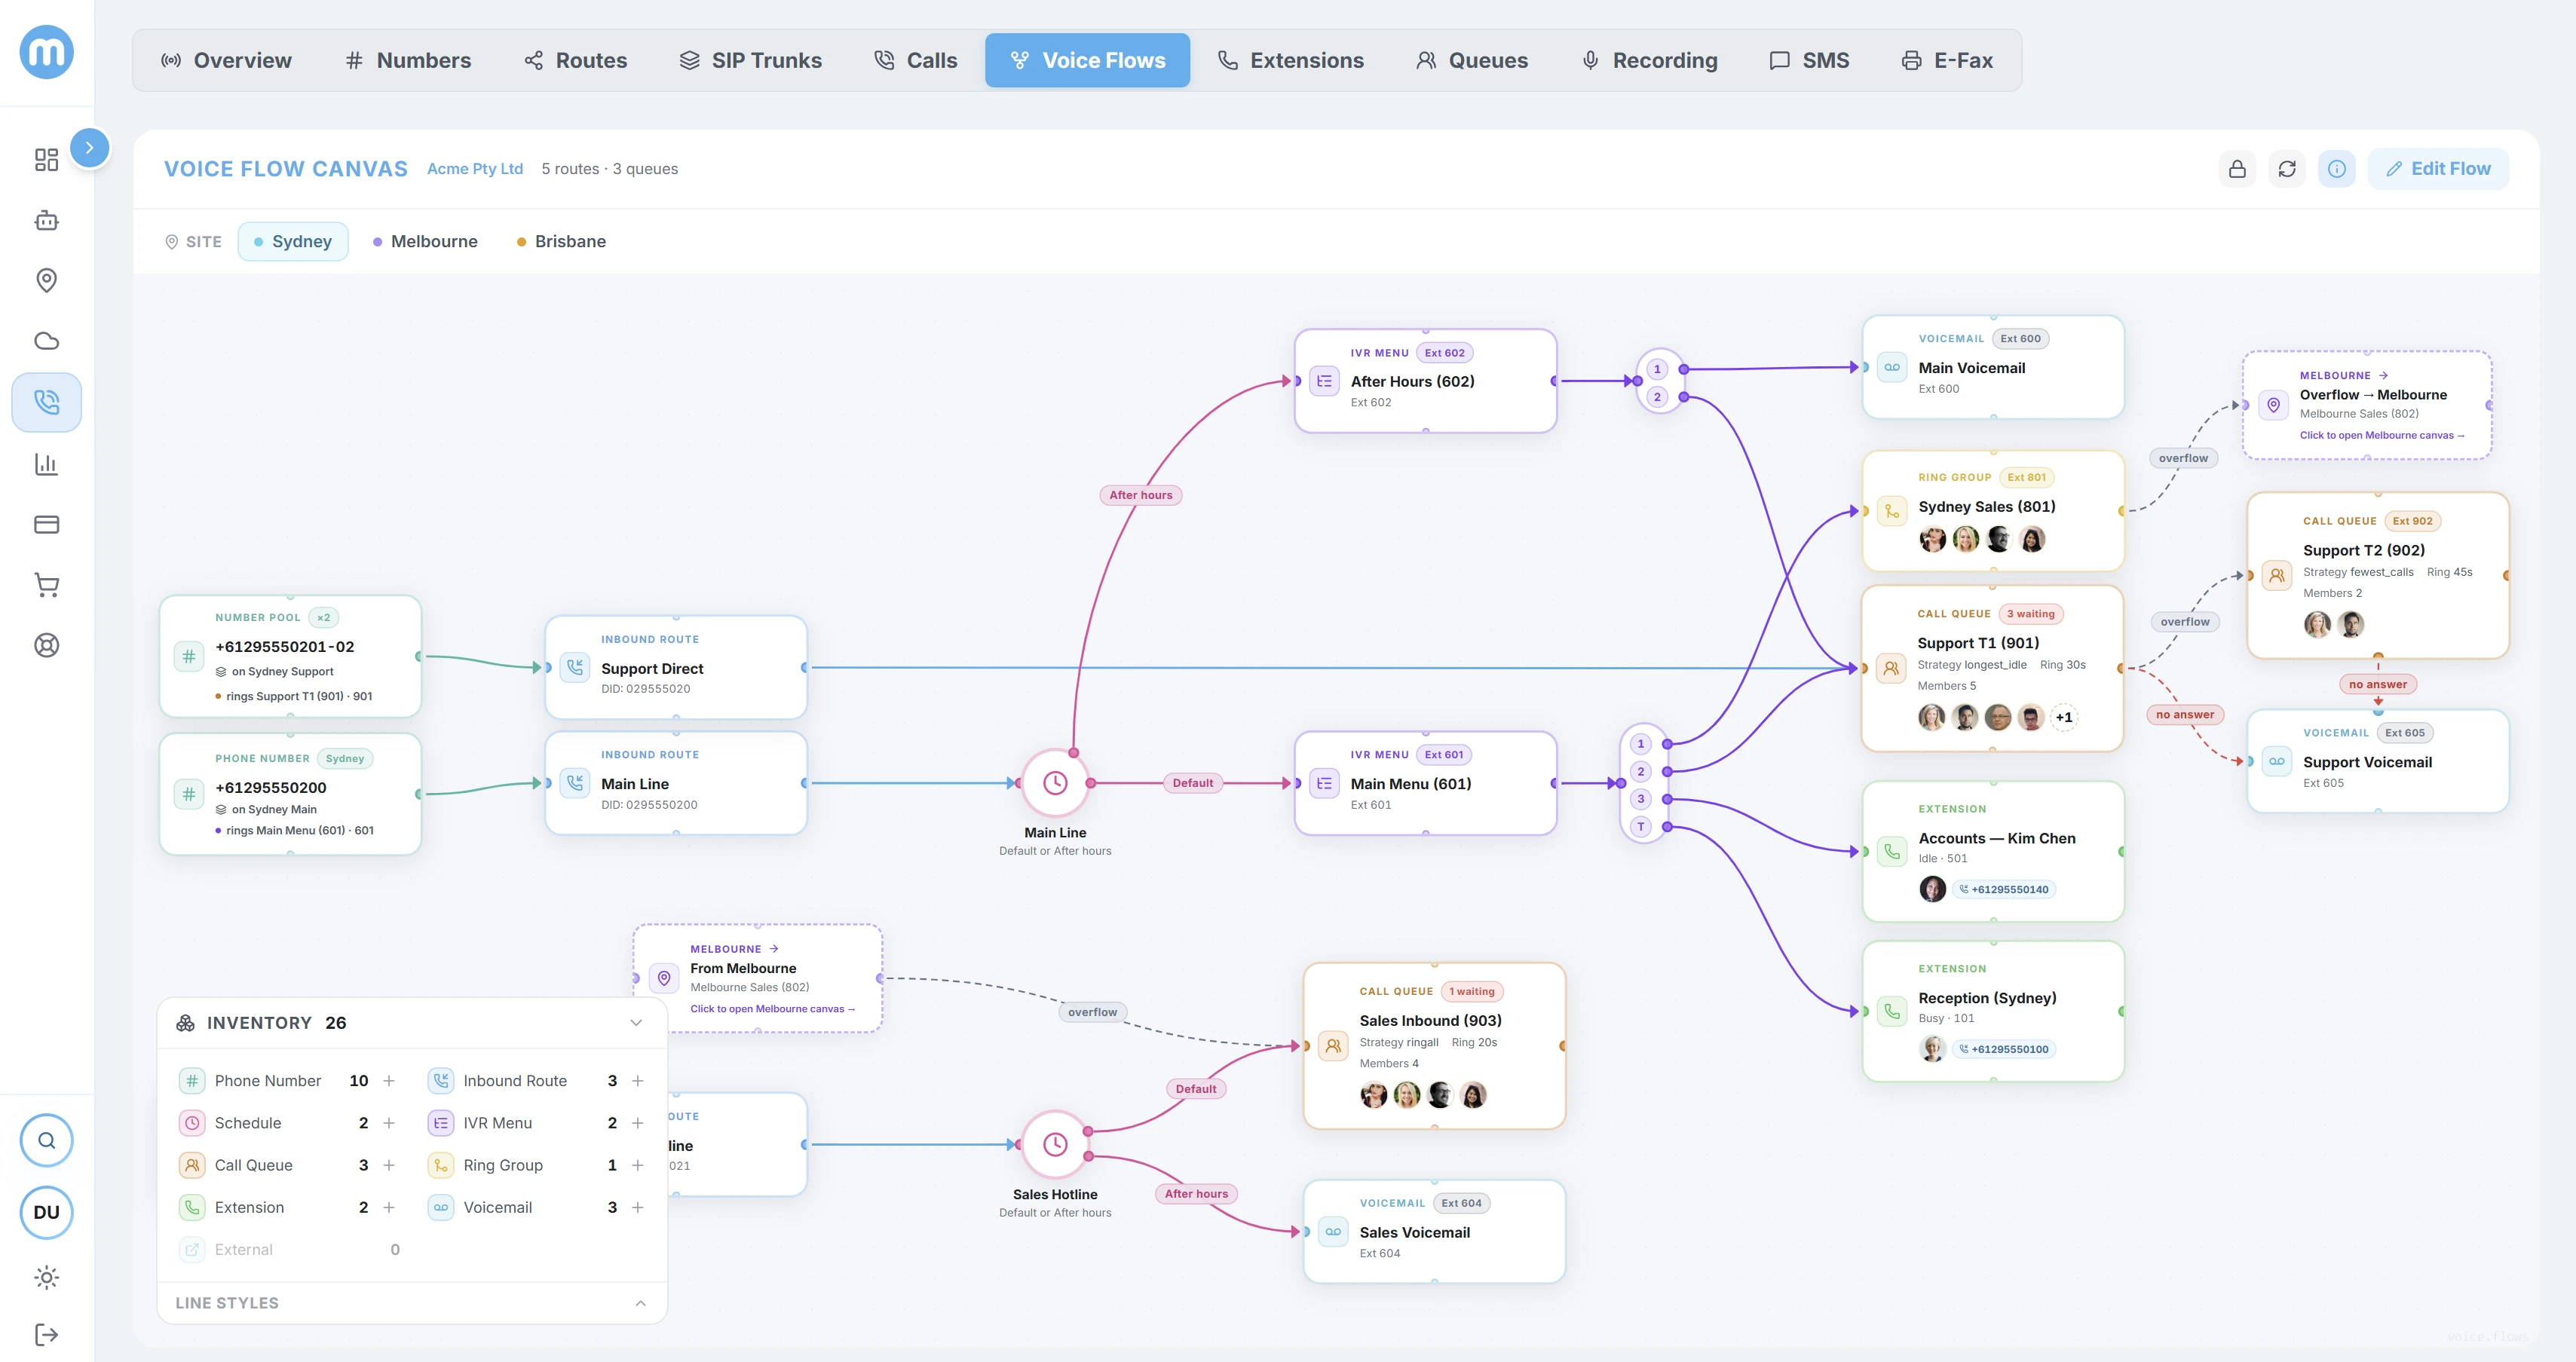Click the lock canvas icon
Viewport: 2576px width, 1362px height.
pos(2237,169)
